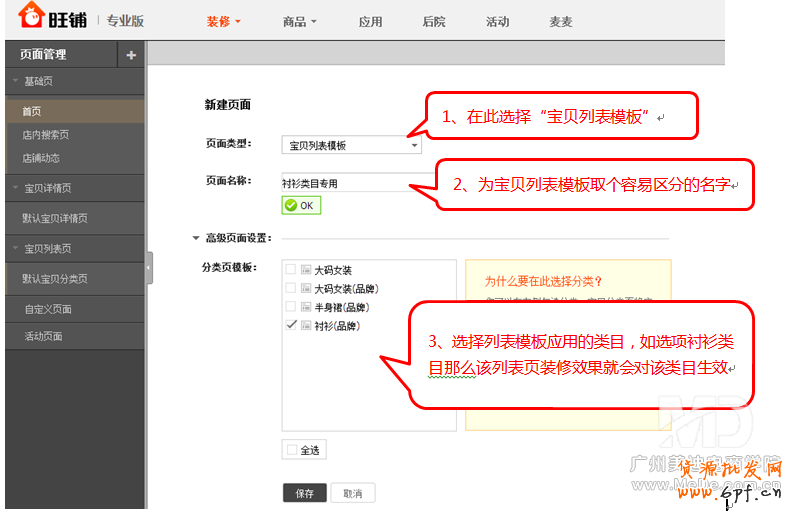Check the 半身裙(品牌) checkbox
Image resolution: width=792 pixels, height=514 pixels.
290,306
